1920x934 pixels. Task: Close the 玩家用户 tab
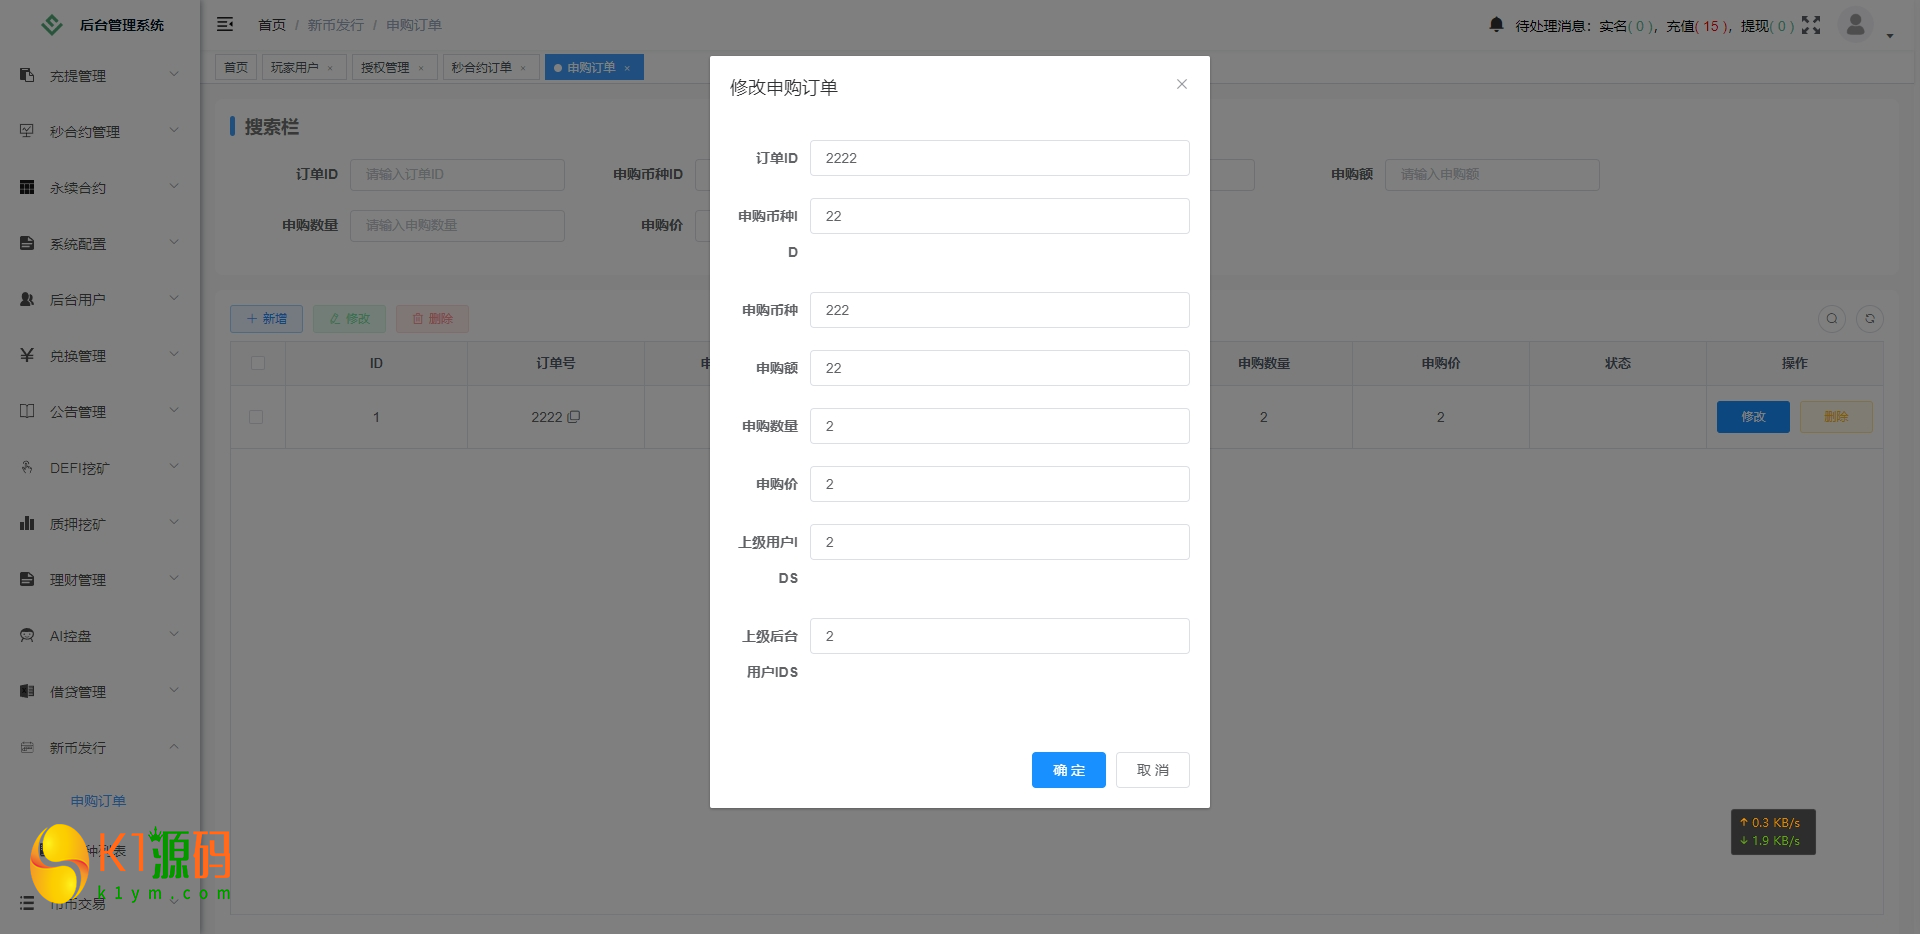tap(330, 68)
